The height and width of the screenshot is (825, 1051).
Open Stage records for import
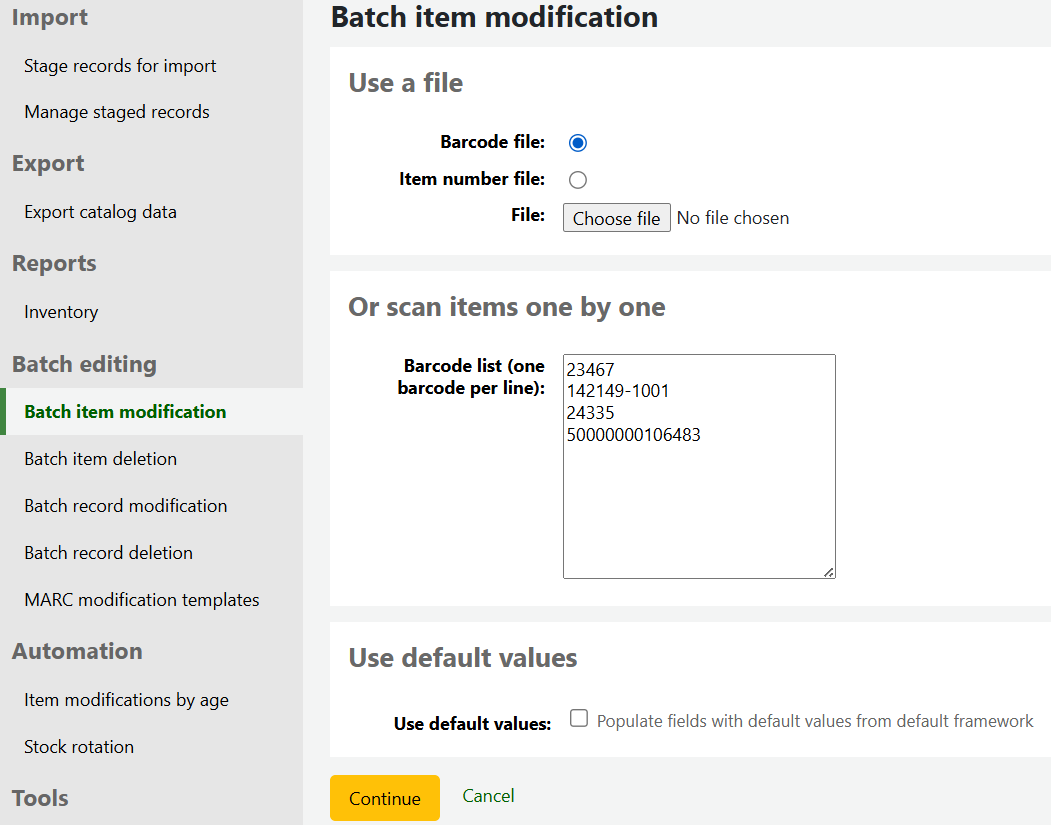coord(120,66)
